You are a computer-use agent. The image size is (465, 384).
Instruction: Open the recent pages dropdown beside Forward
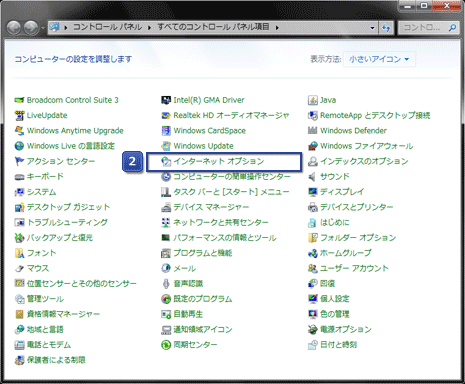click(43, 28)
